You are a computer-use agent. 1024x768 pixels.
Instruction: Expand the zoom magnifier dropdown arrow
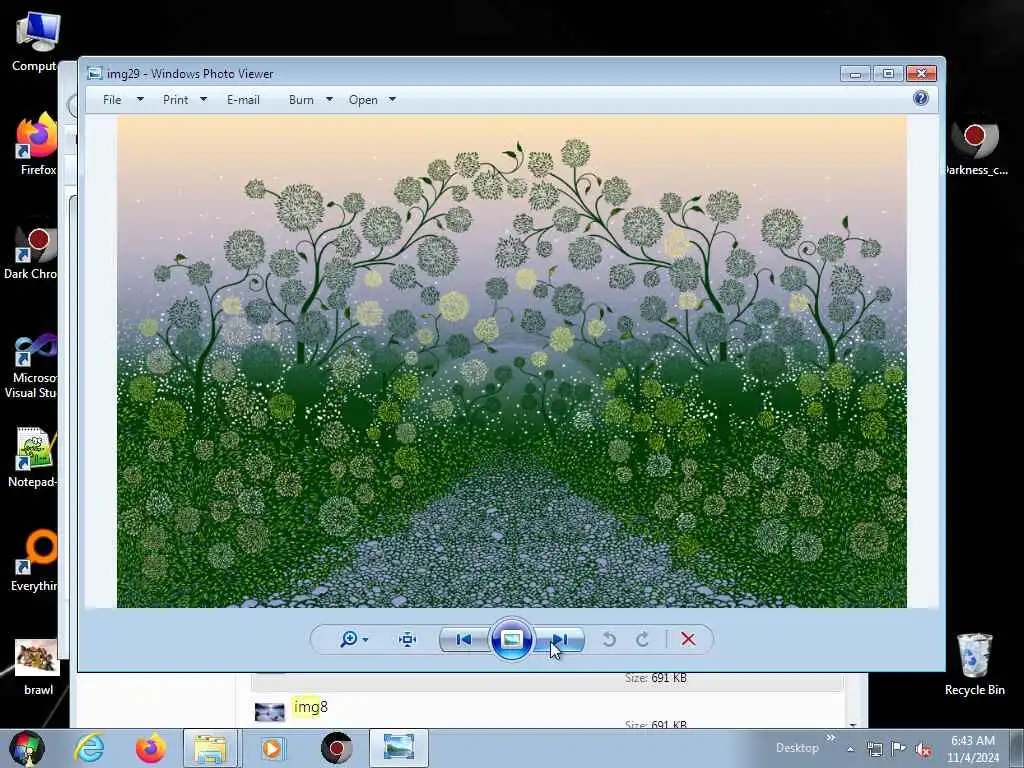pyautogui.click(x=365, y=640)
